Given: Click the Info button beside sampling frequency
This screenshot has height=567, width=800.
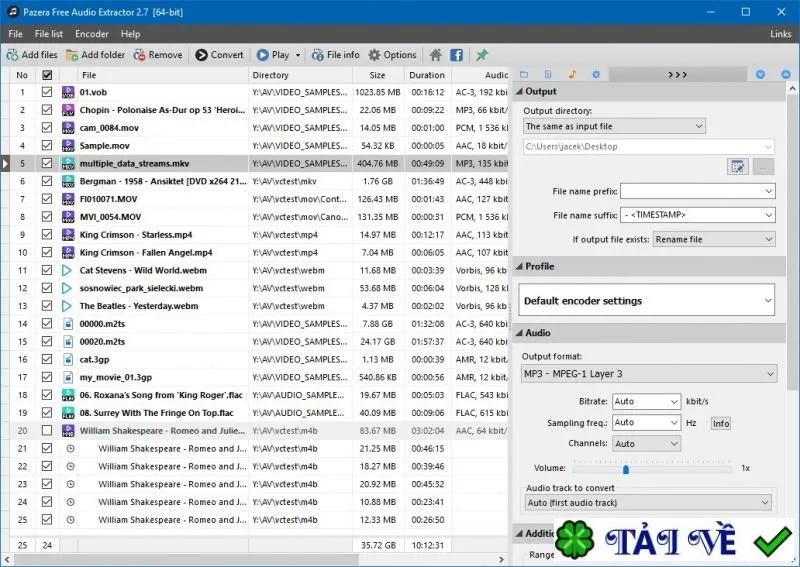Looking at the screenshot, I should 721,423.
